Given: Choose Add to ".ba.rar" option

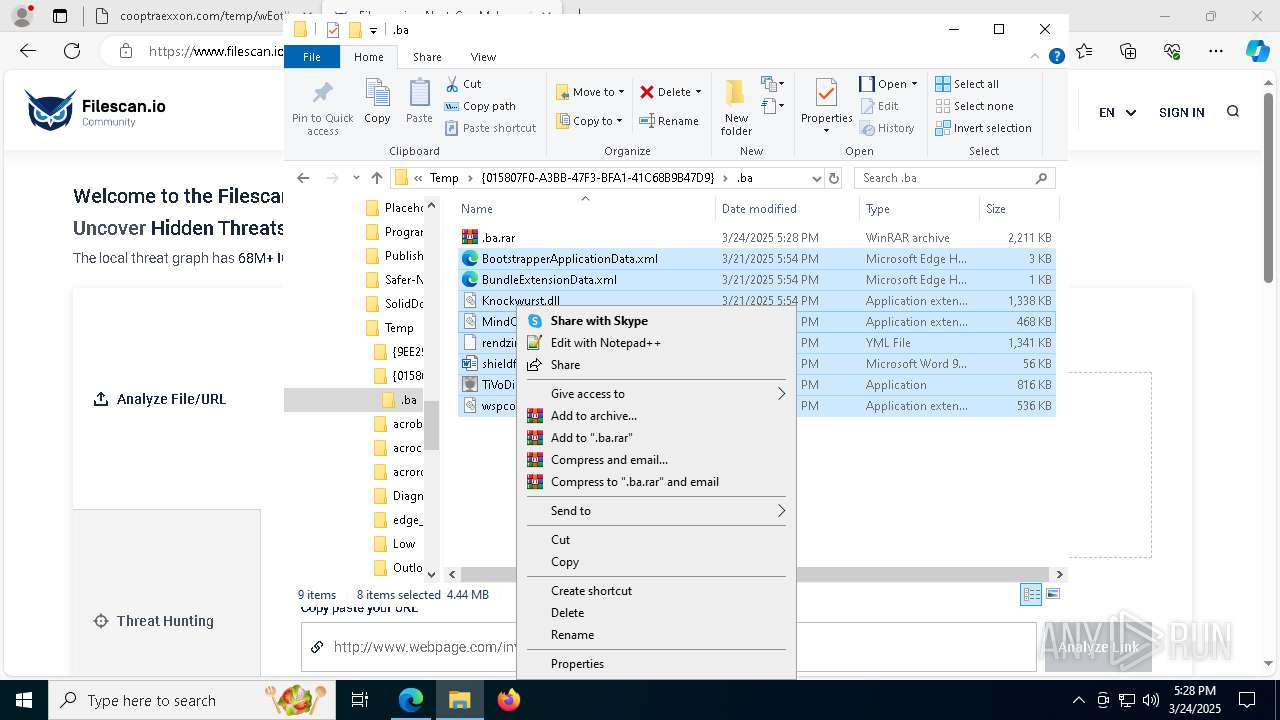Looking at the screenshot, I should click(x=655, y=438).
